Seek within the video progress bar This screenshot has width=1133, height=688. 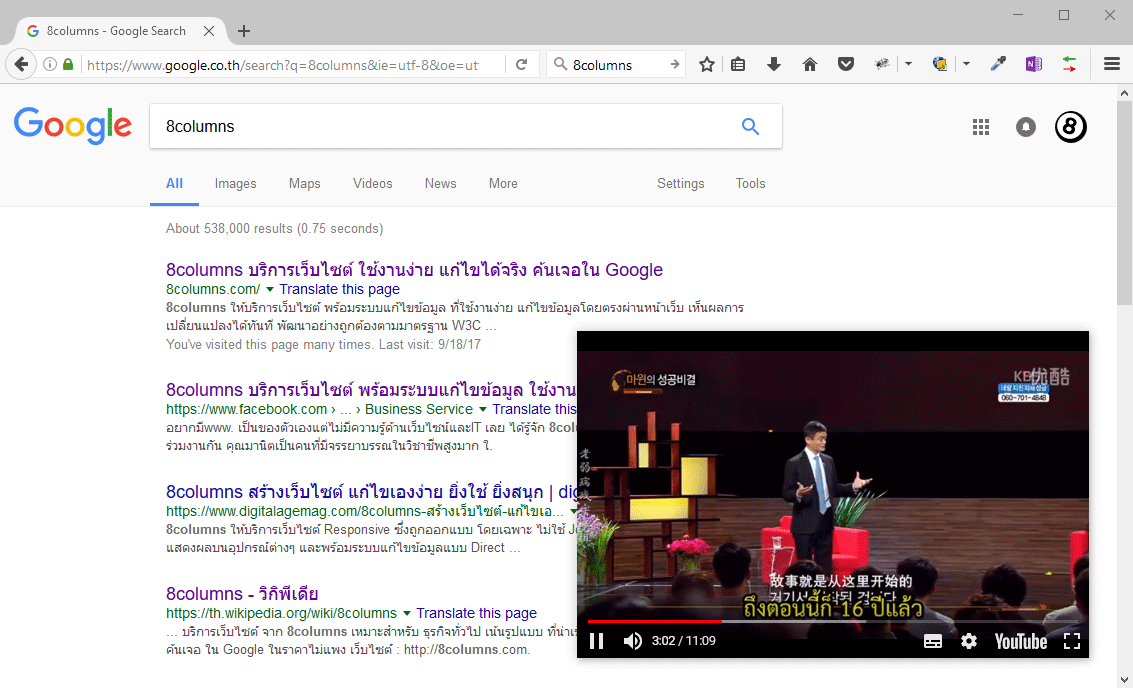tap(832, 621)
